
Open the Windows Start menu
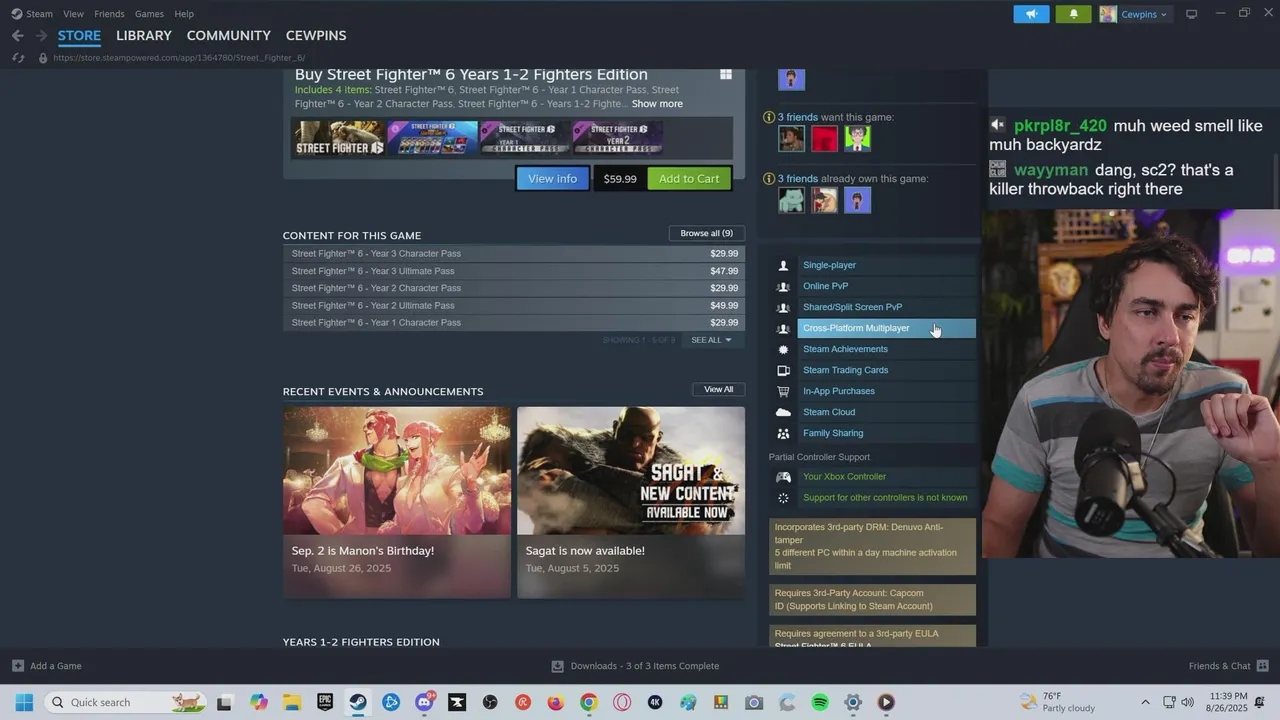(x=24, y=702)
